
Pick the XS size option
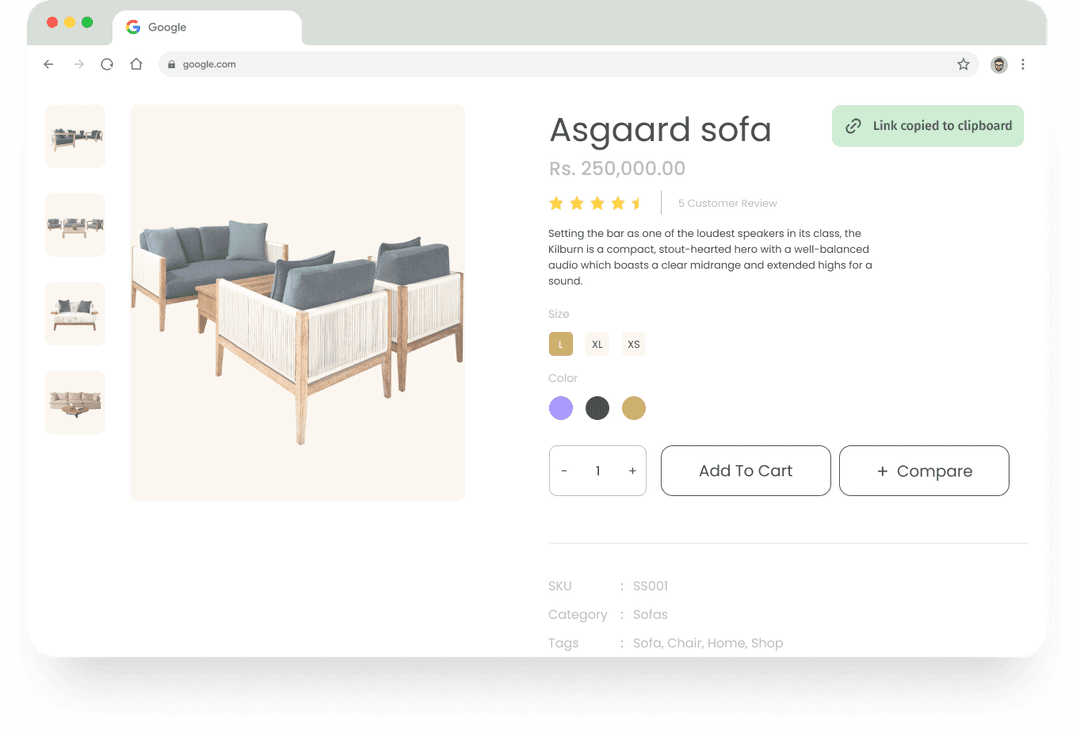point(634,344)
